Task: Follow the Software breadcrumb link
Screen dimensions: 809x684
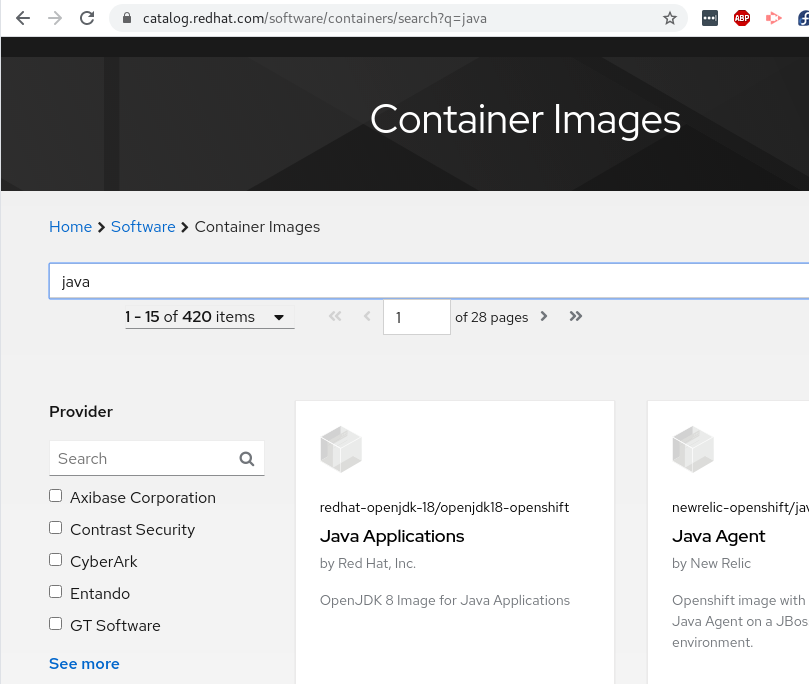Action: click(143, 227)
